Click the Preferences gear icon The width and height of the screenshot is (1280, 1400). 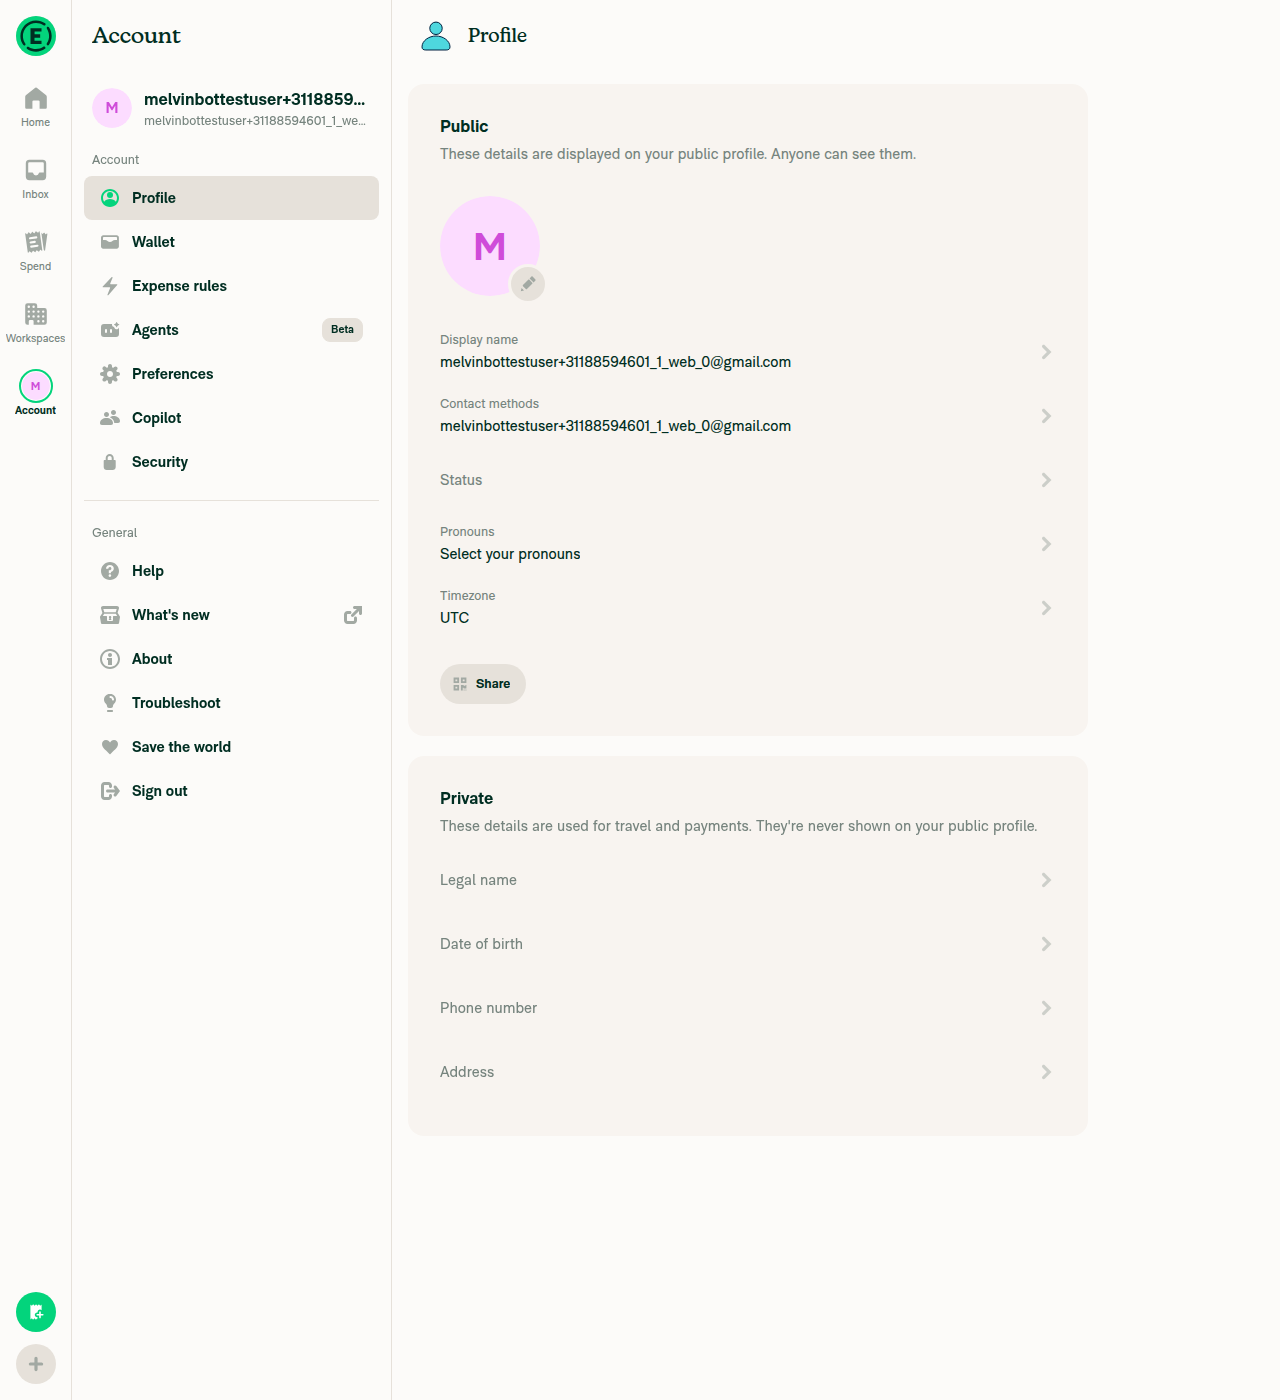click(x=110, y=374)
